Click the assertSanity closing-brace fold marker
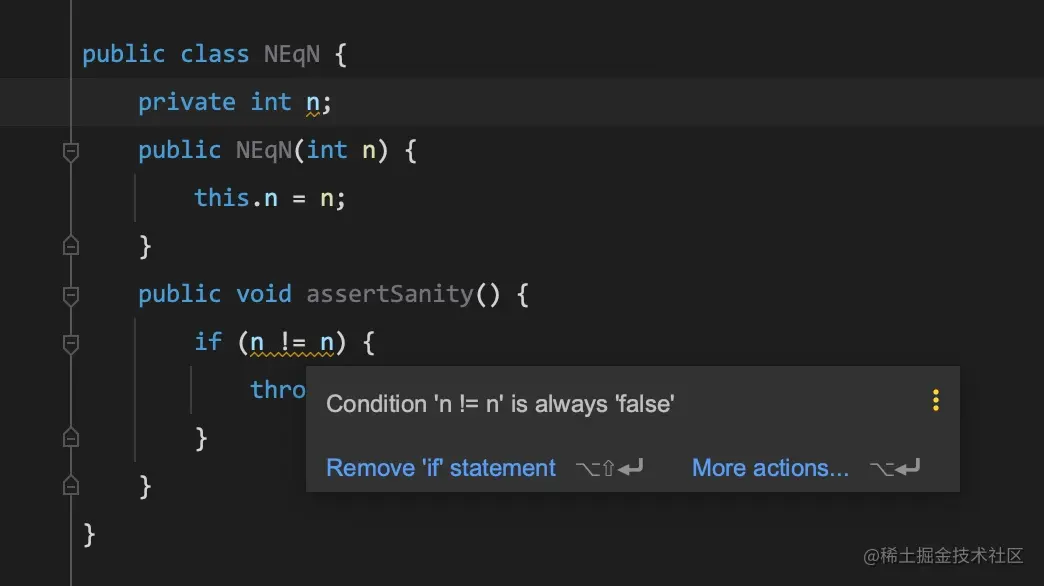This screenshot has width=1044, height=586. tap(71, 486)
